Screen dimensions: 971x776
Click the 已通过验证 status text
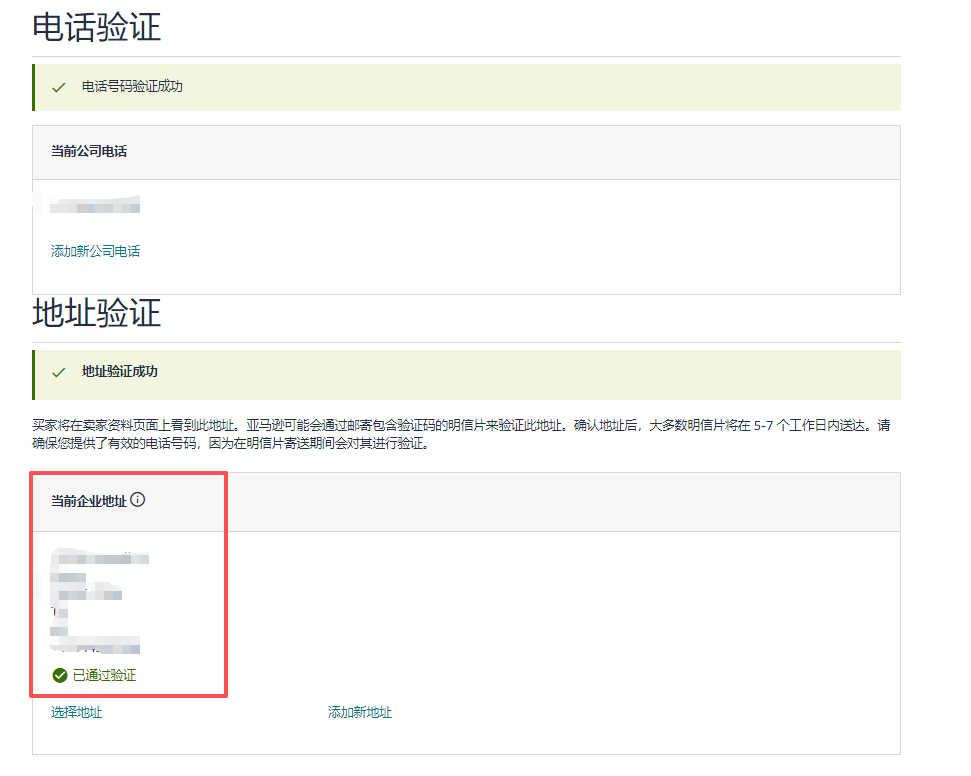(104, 676)
